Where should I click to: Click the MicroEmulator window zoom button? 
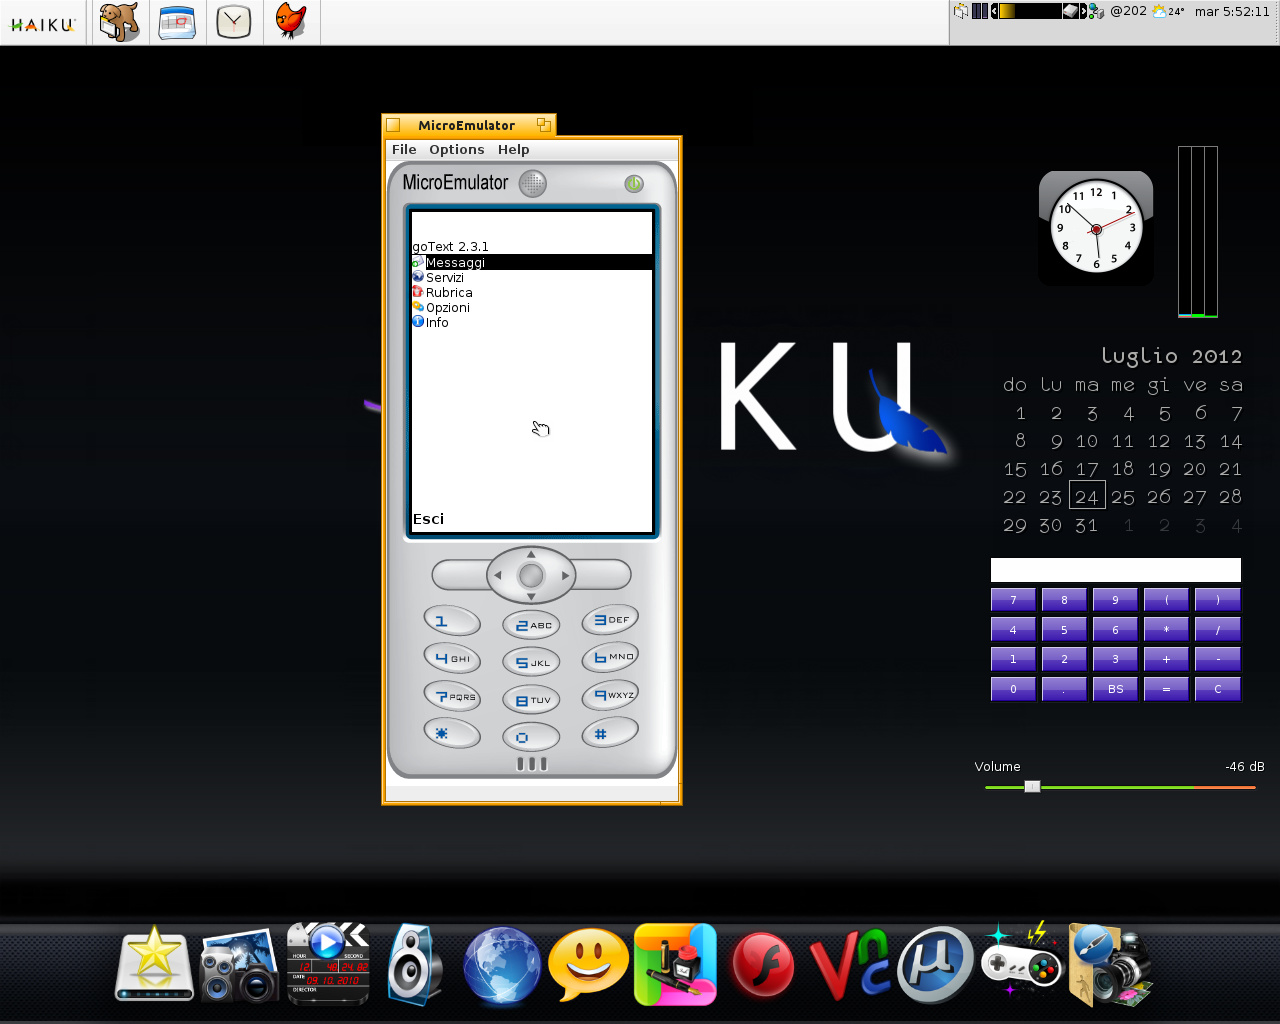pos(543,125)
